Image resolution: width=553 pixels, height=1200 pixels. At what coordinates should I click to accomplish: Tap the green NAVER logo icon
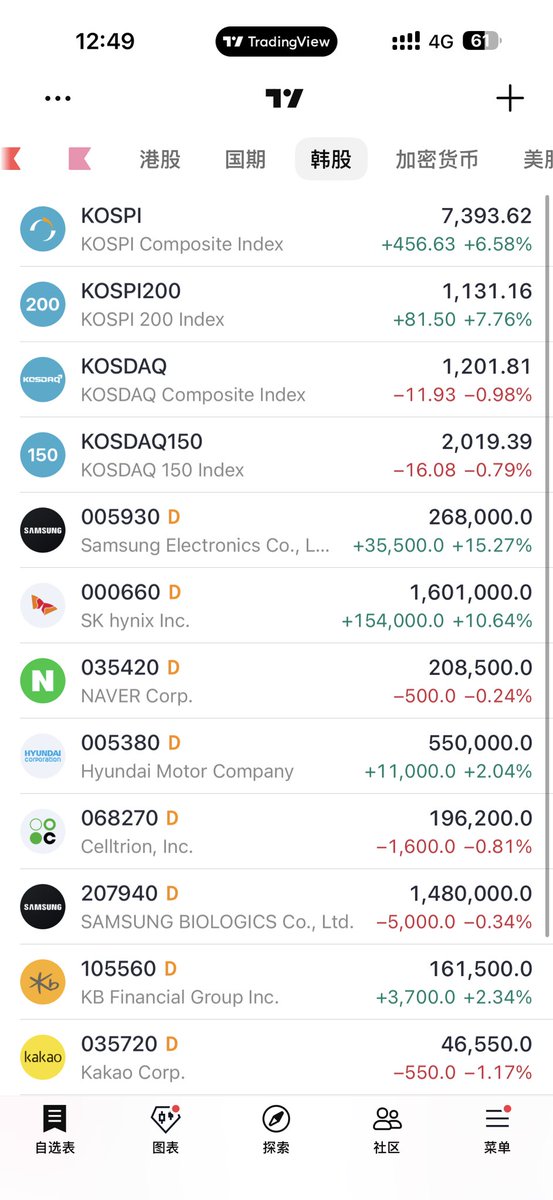[x=43, y=681]
